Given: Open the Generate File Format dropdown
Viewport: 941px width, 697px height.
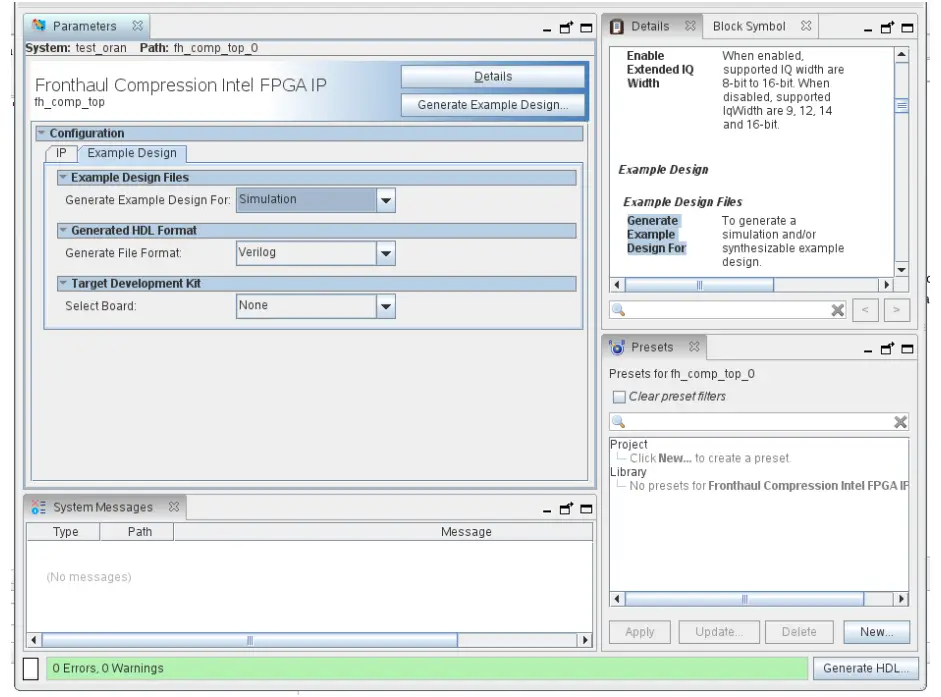Looking at the screenshot, I should click(386, 253).
